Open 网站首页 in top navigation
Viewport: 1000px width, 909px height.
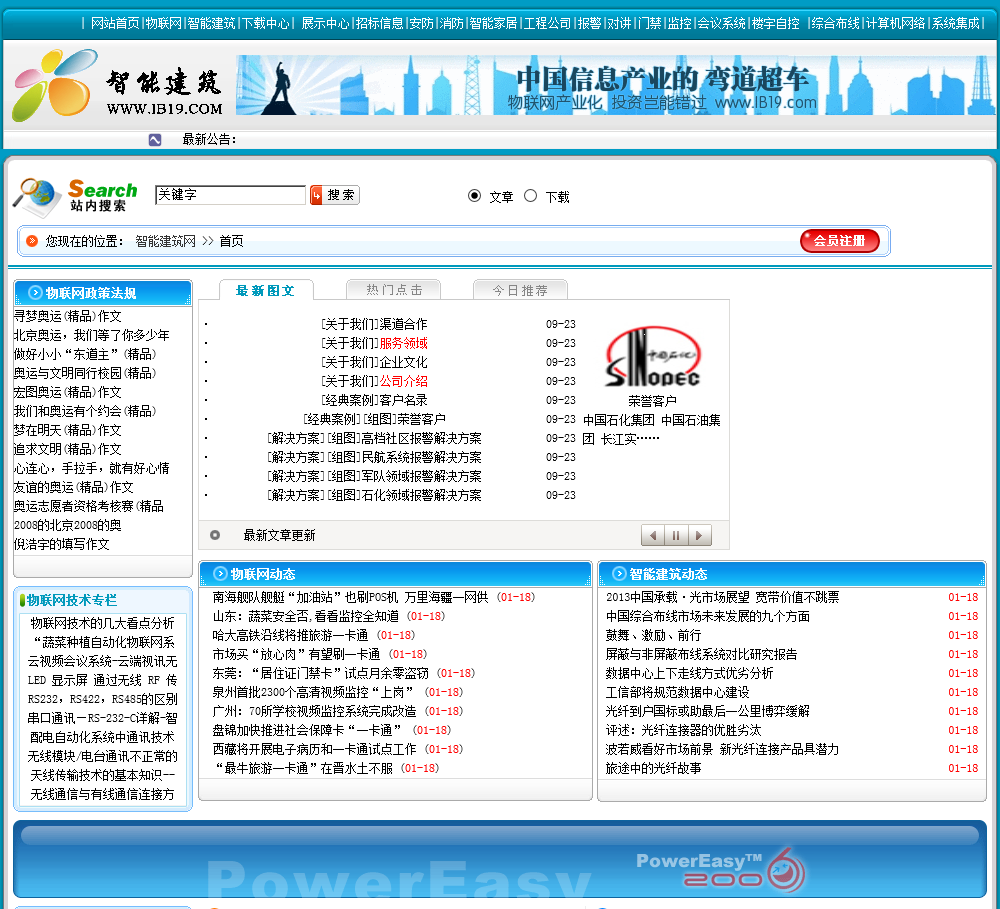(115, 23)
